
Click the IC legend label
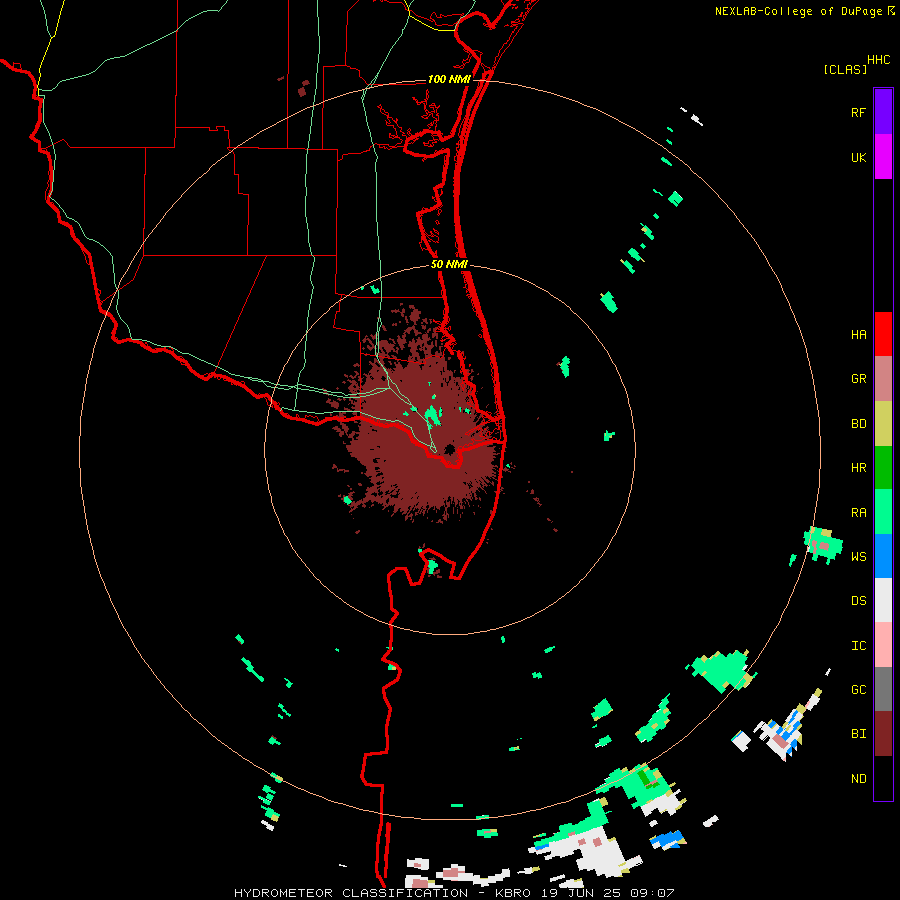coord(858,646)
